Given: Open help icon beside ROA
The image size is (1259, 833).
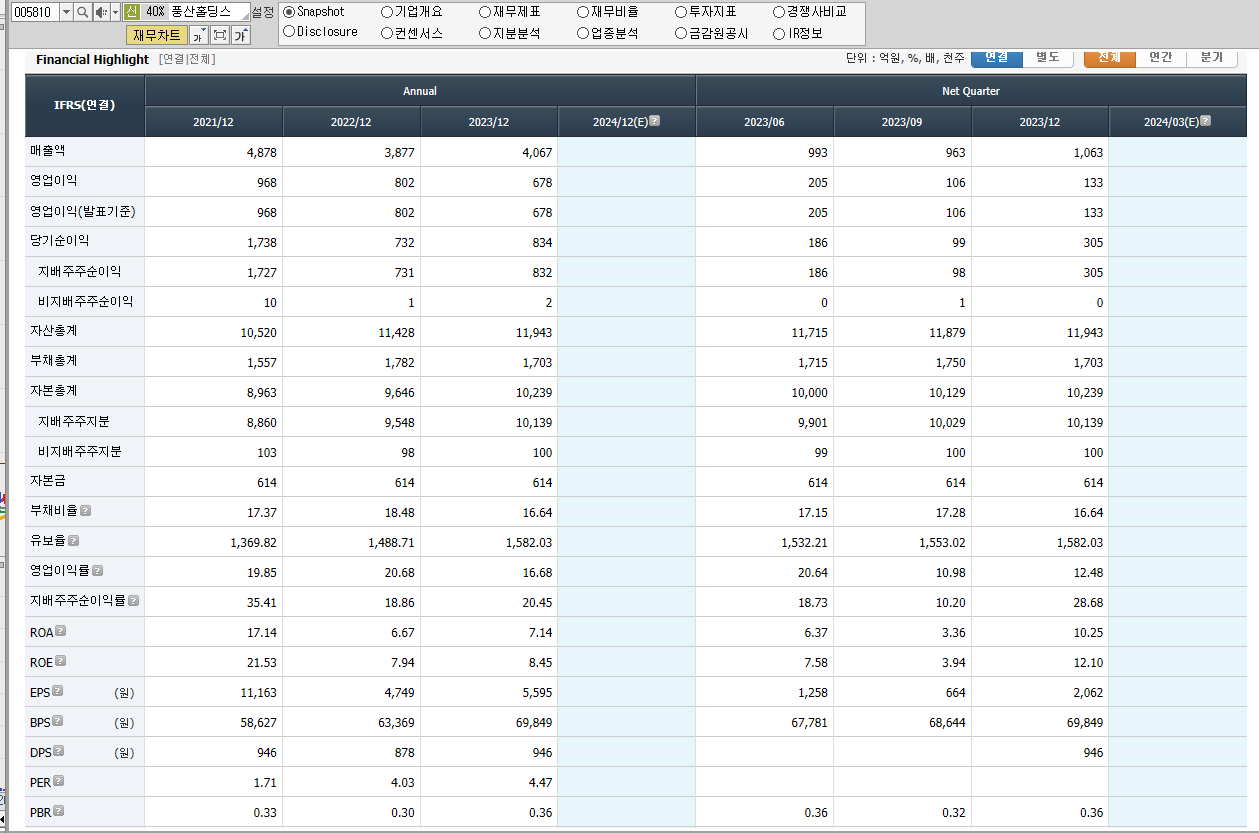Looking at the screenshot, I should pos(60,631).
